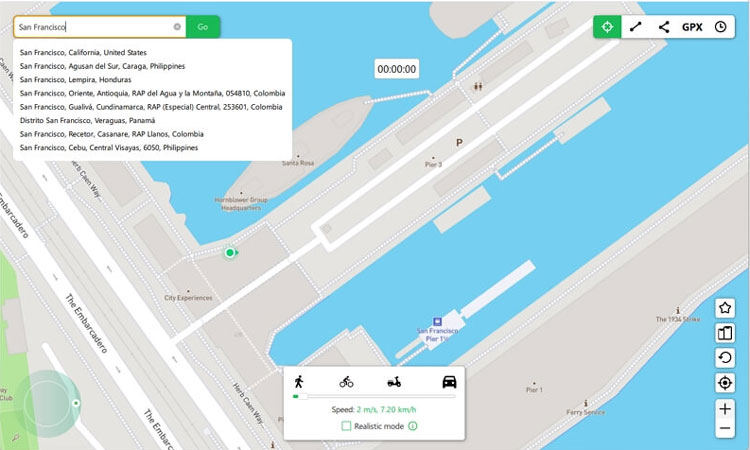Open the history clock icon
The width and height of the screenshot is (750, 450).
[x=720, y=27]
